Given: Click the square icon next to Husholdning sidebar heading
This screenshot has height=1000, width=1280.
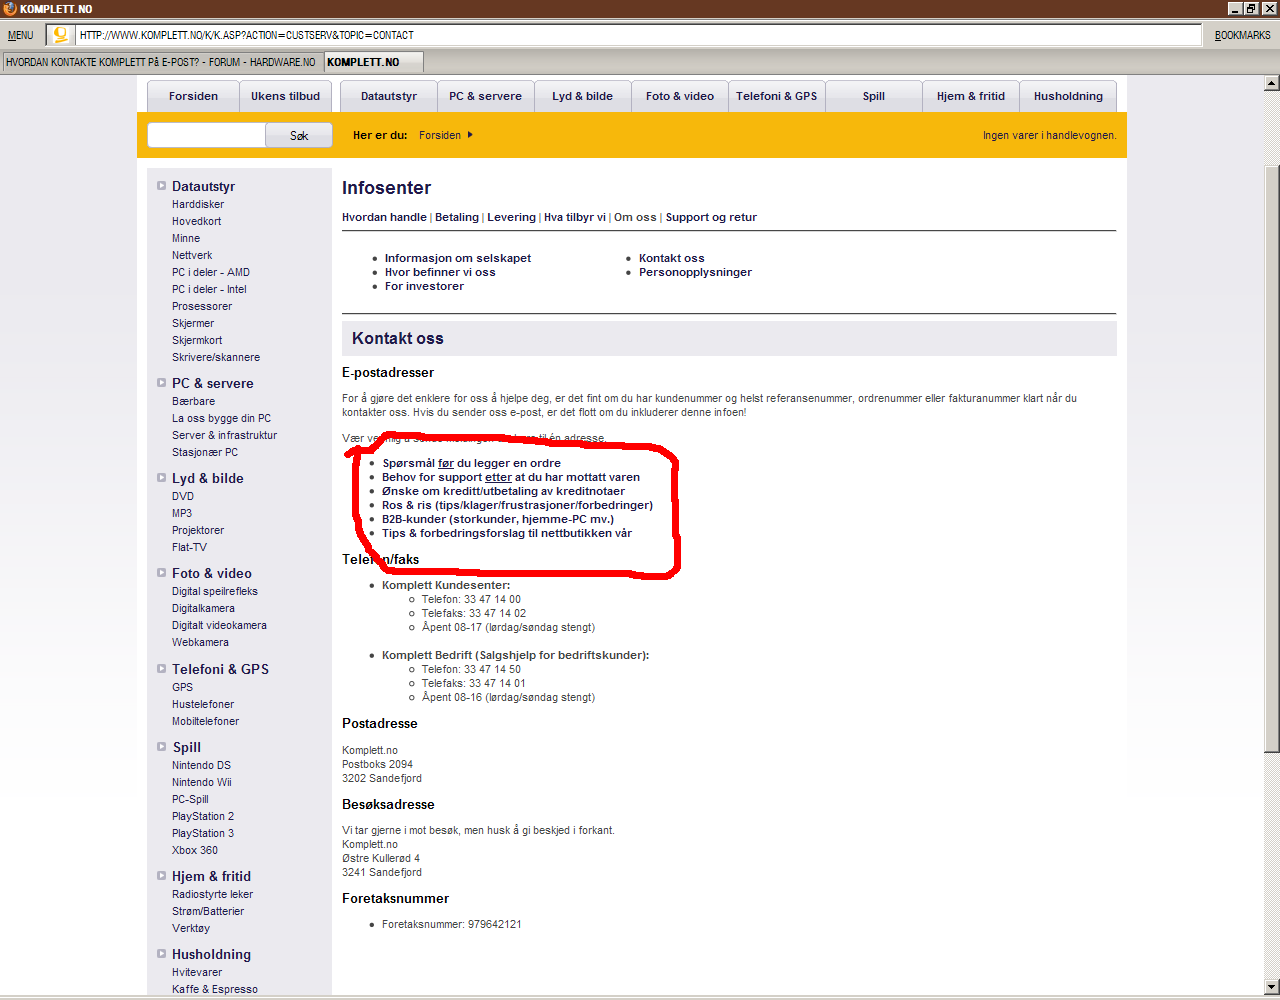Looking at the screenshot, I should (x=161, y=954).
